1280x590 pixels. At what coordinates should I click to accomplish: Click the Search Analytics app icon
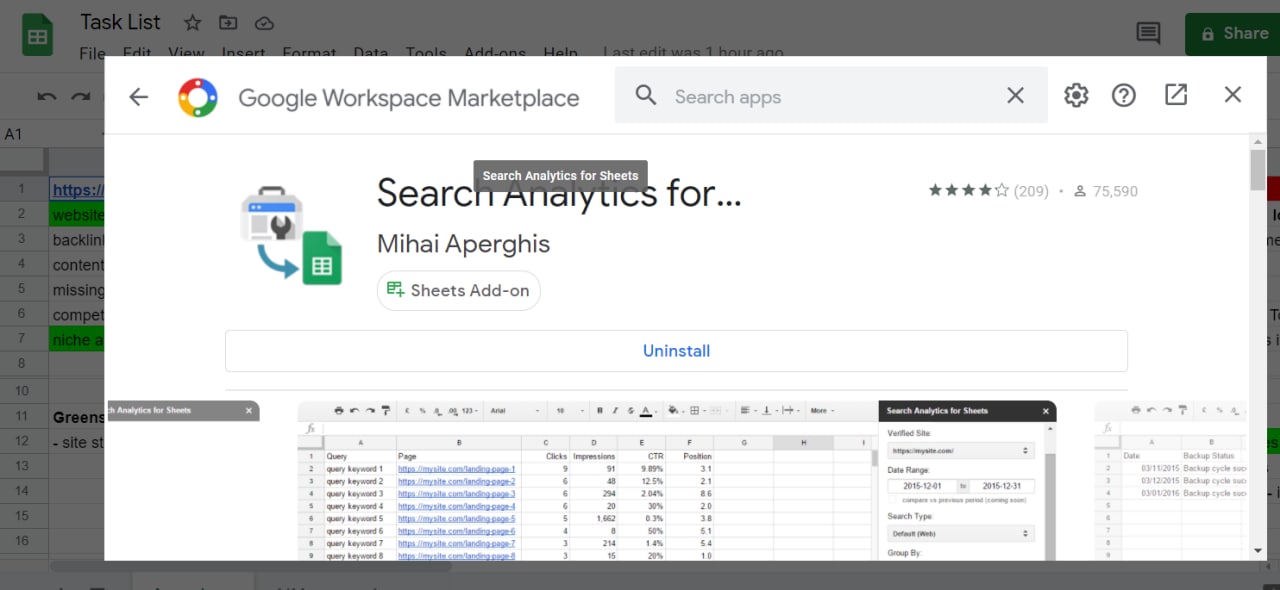(x=292, y=235)
